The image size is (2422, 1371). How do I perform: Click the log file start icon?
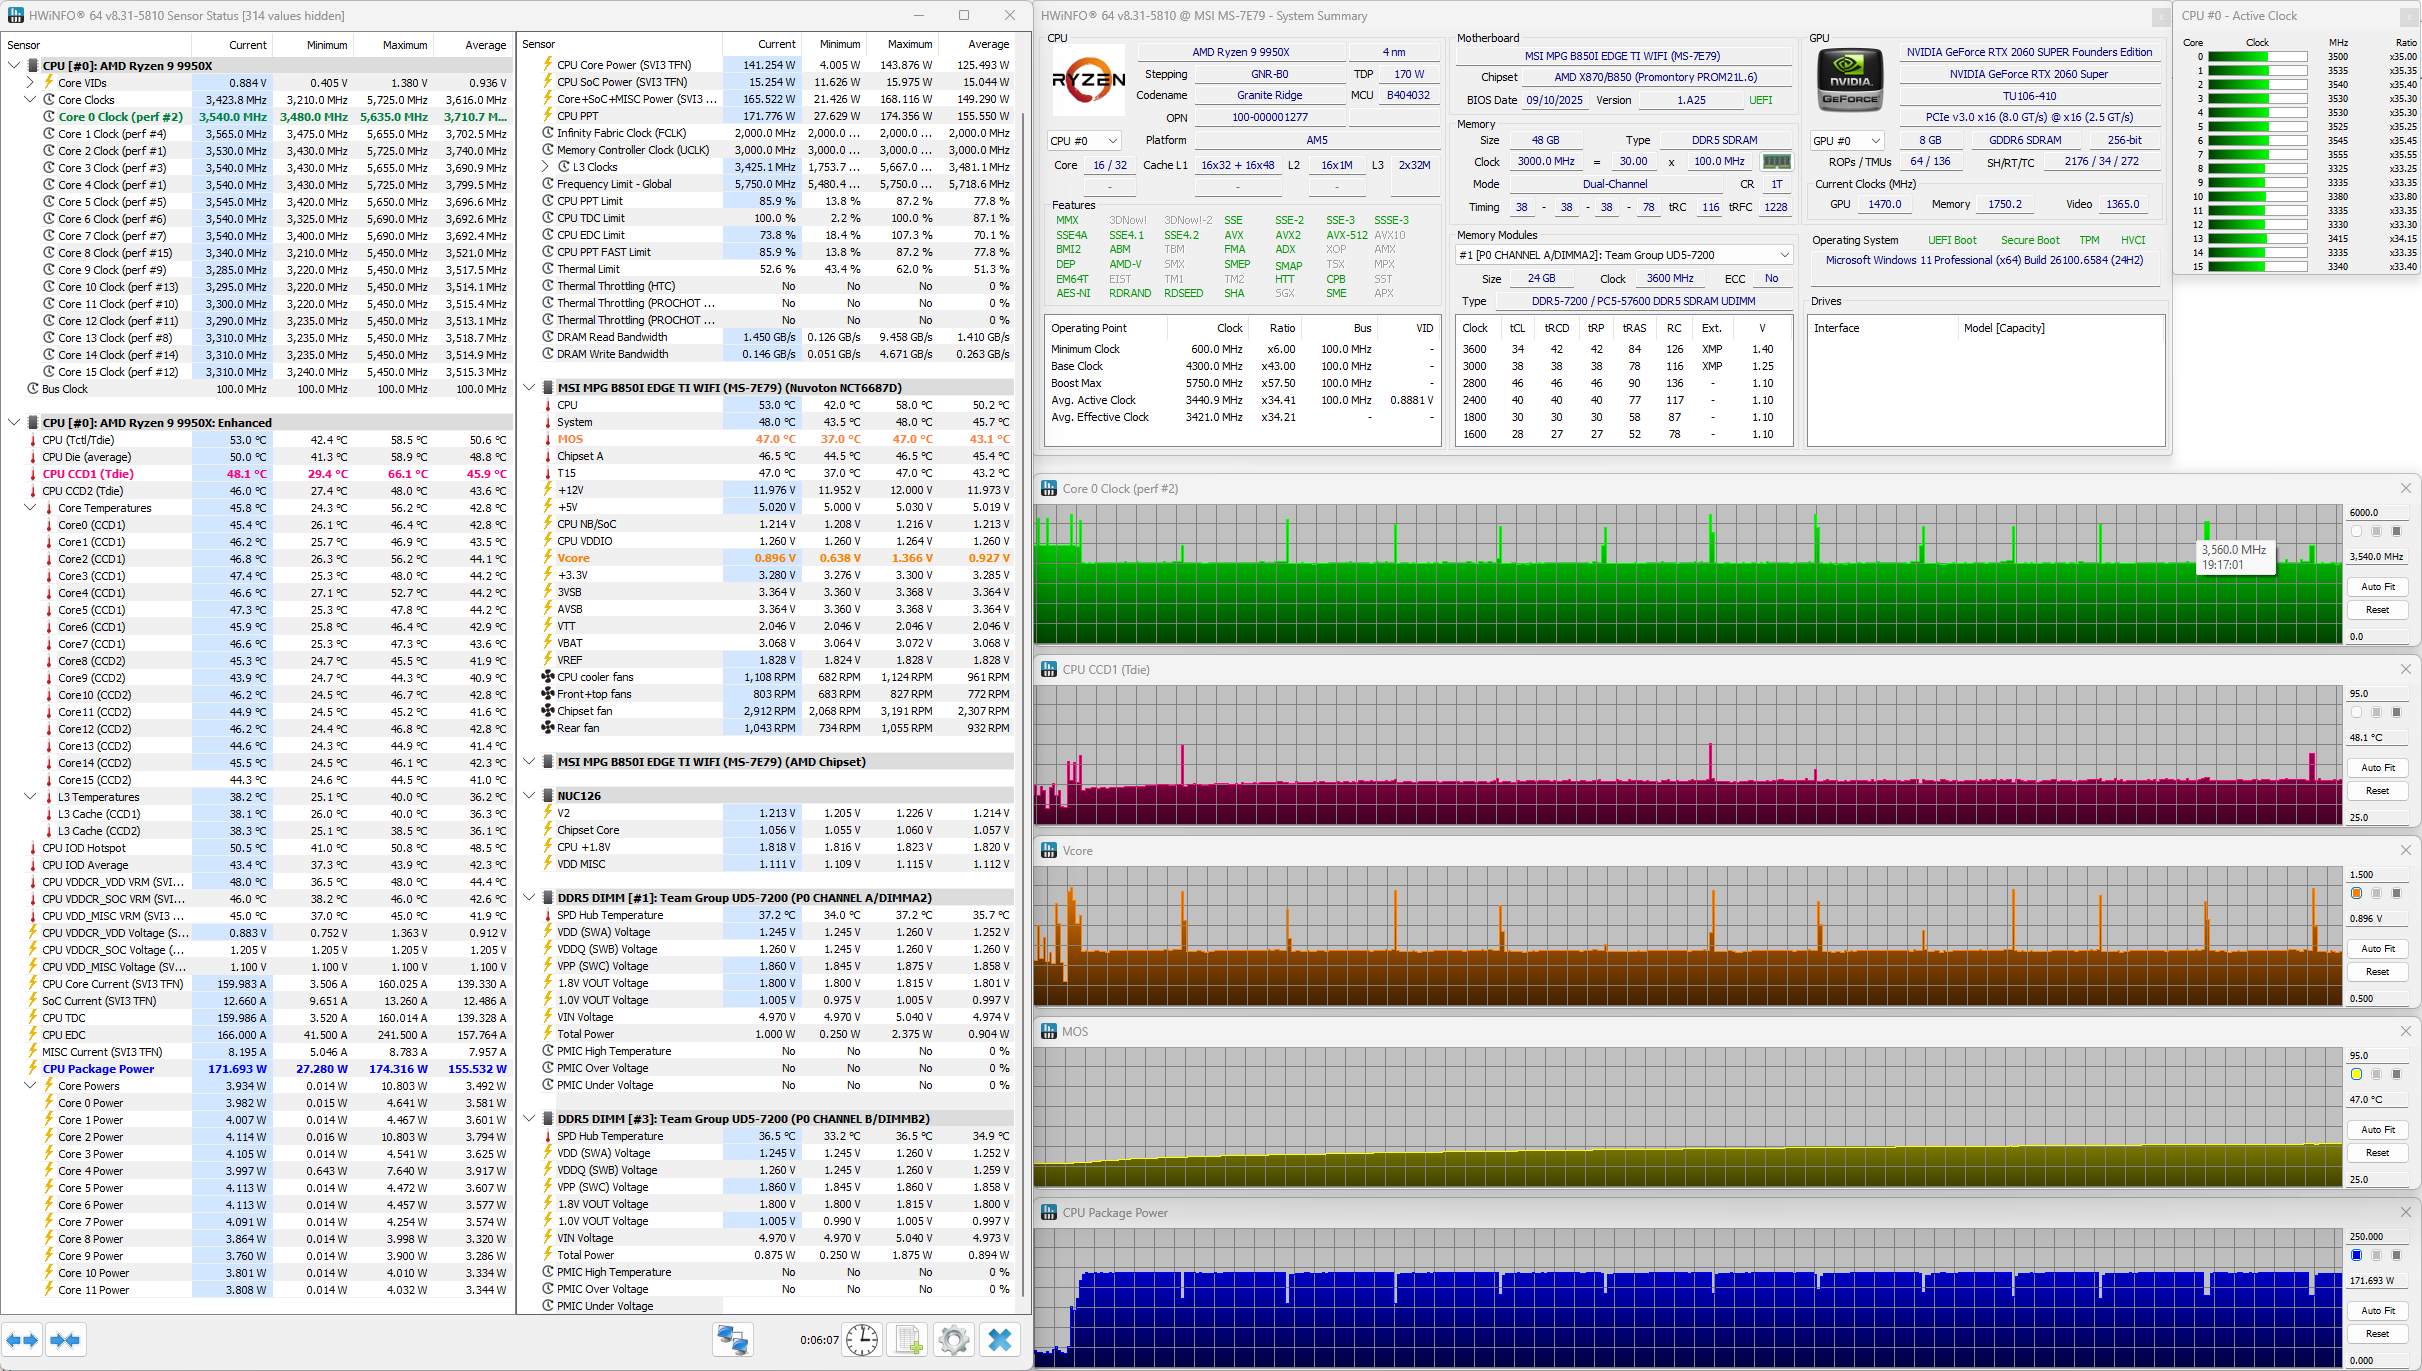tap(908, 1340)
